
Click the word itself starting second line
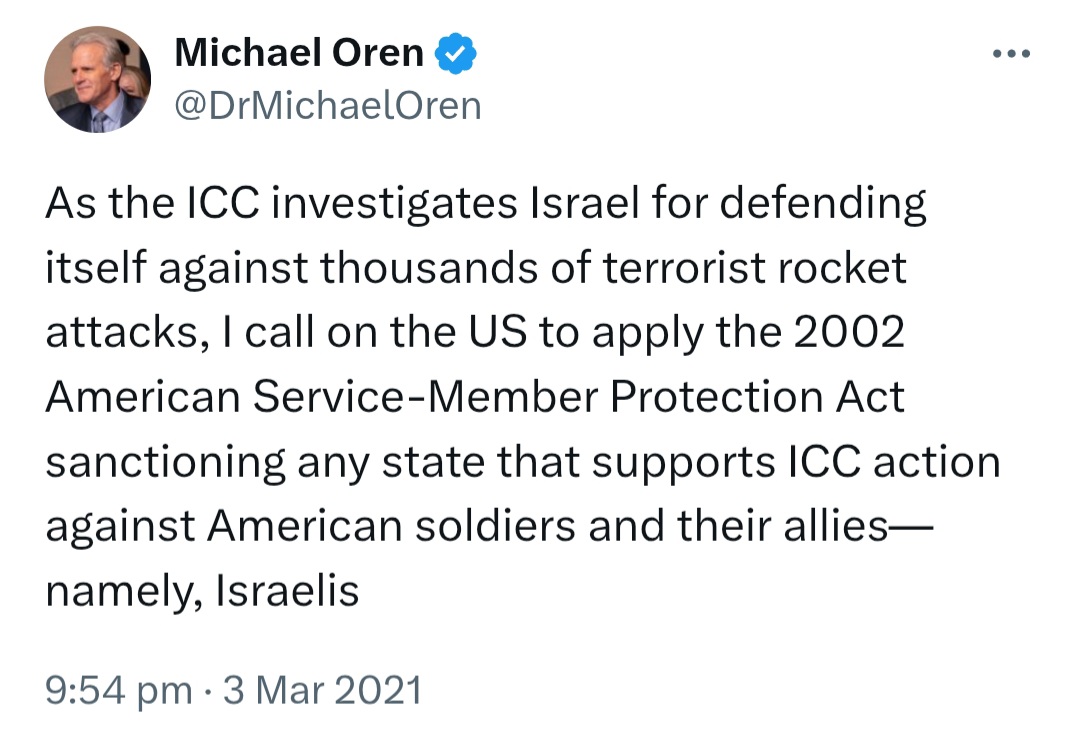(96, 267)
